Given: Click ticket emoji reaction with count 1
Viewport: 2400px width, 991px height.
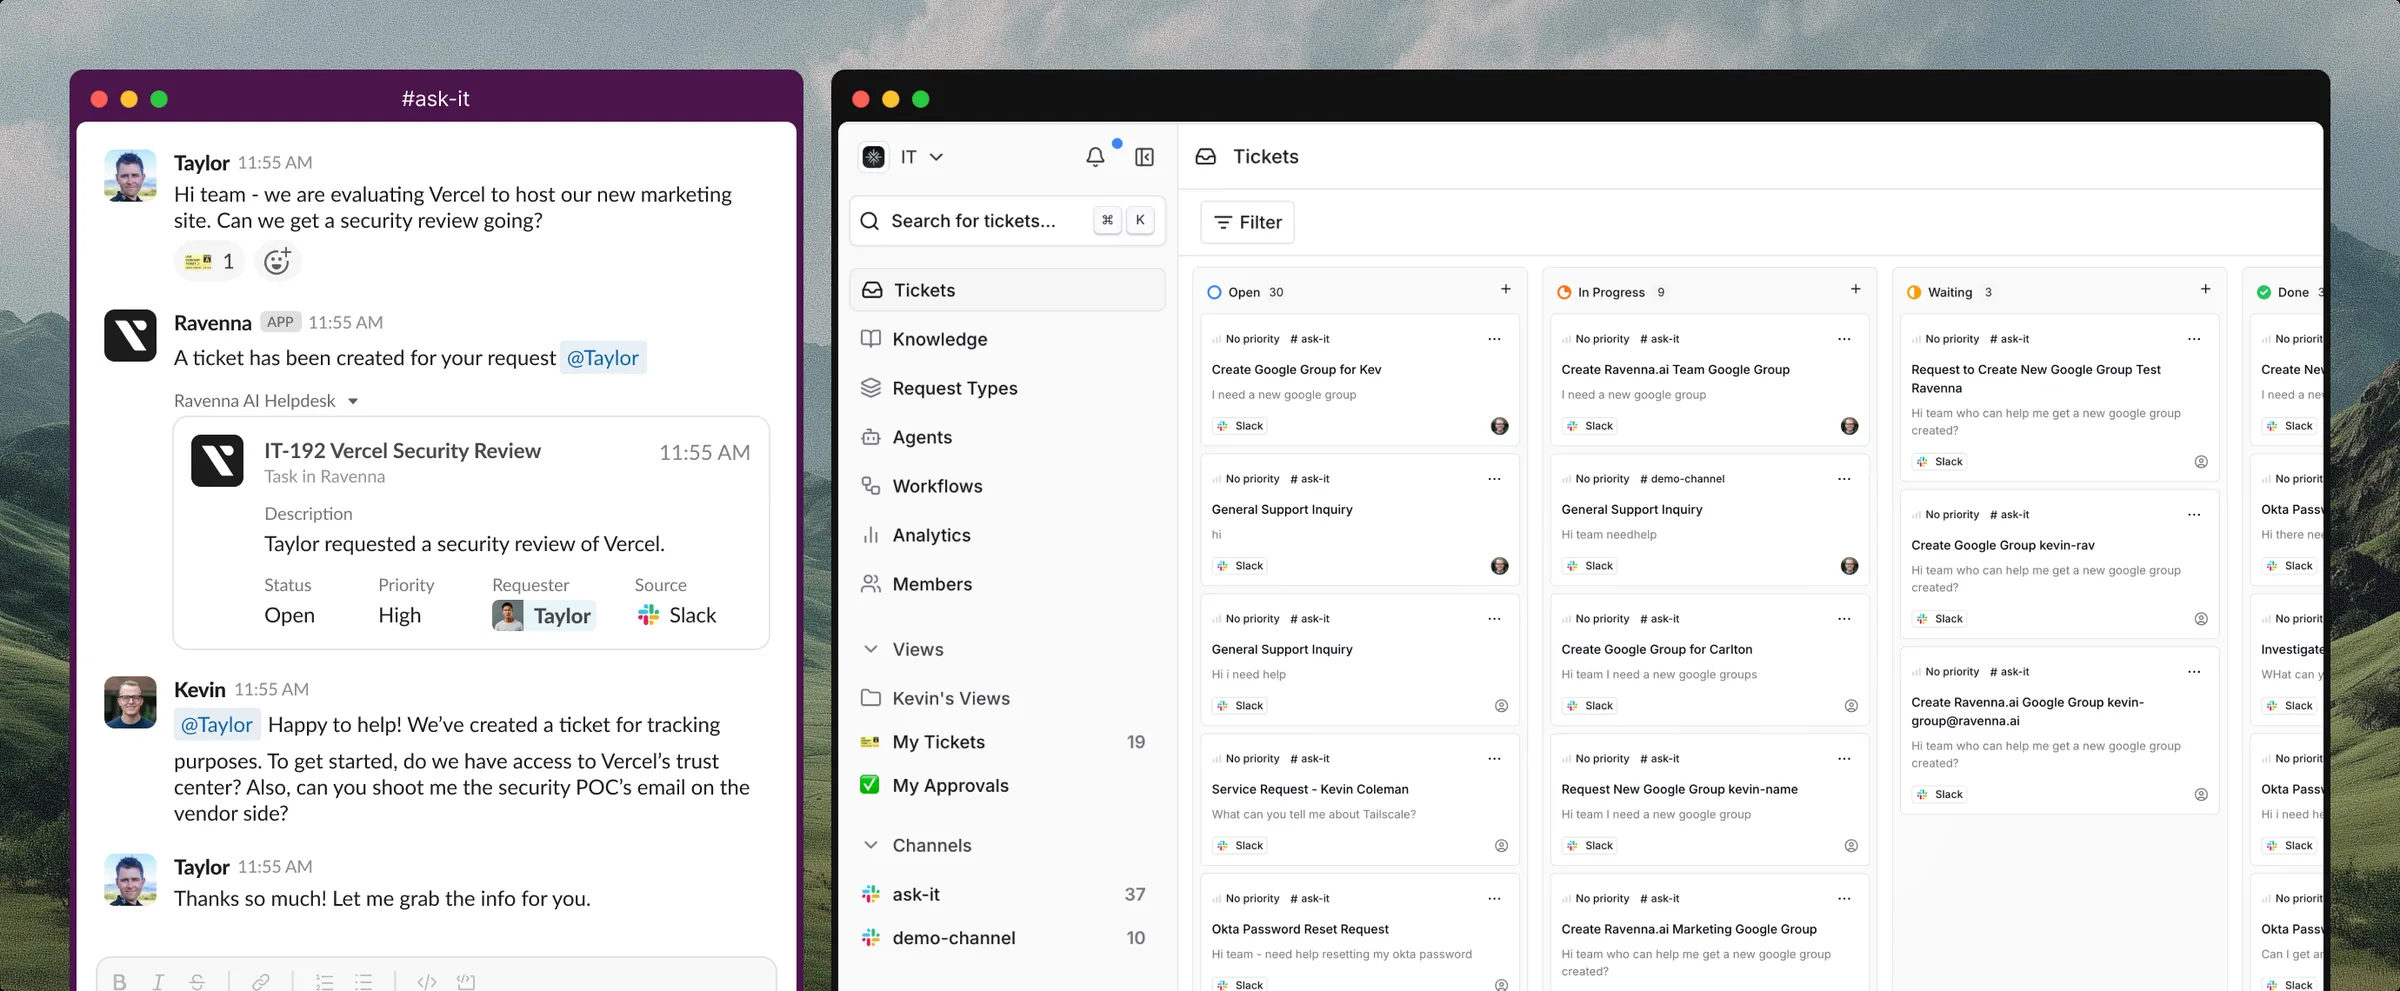Looking at the screenshot, I should pos(211,261).
